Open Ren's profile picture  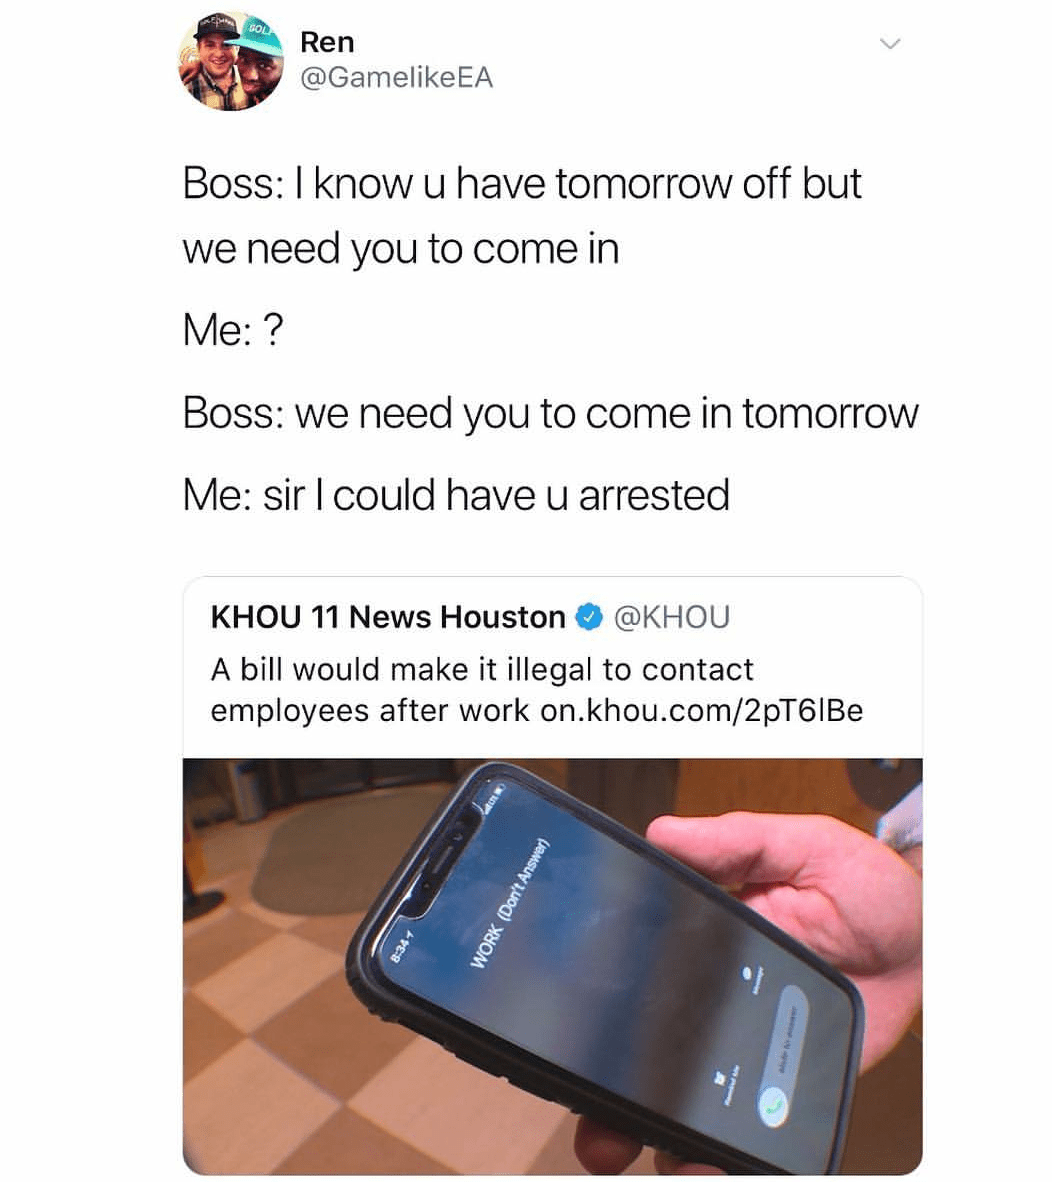tap(231, 61)
